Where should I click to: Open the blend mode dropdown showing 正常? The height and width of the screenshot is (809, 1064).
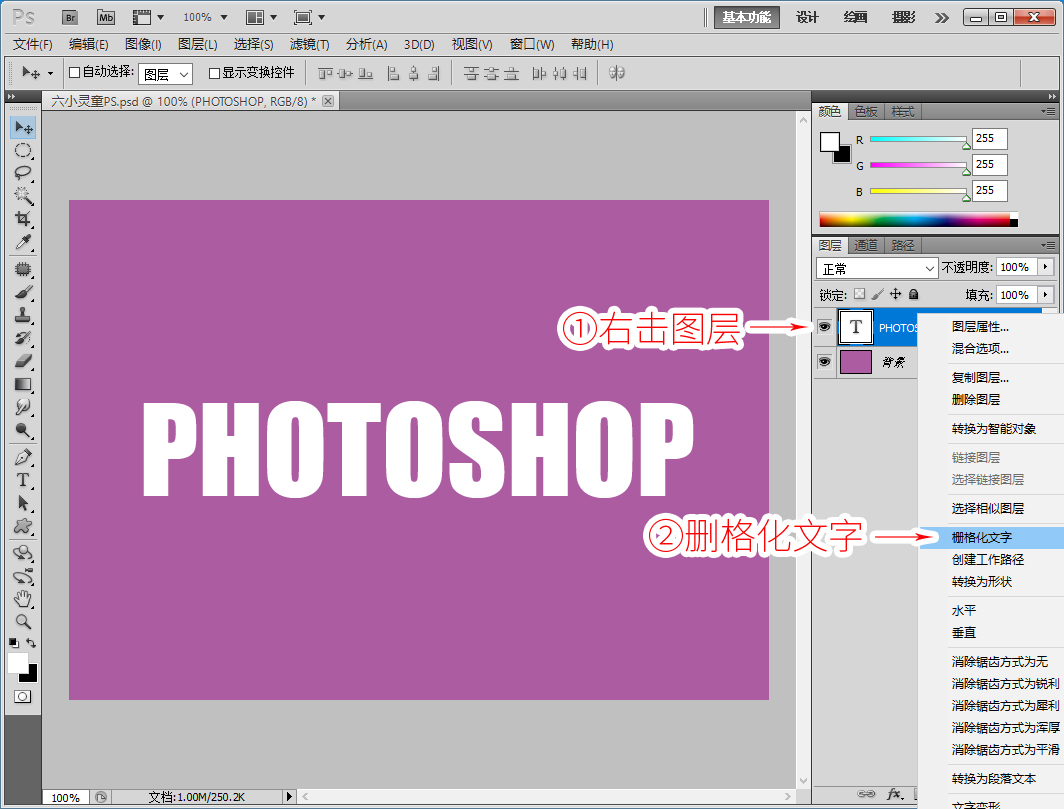pos(877,269)
